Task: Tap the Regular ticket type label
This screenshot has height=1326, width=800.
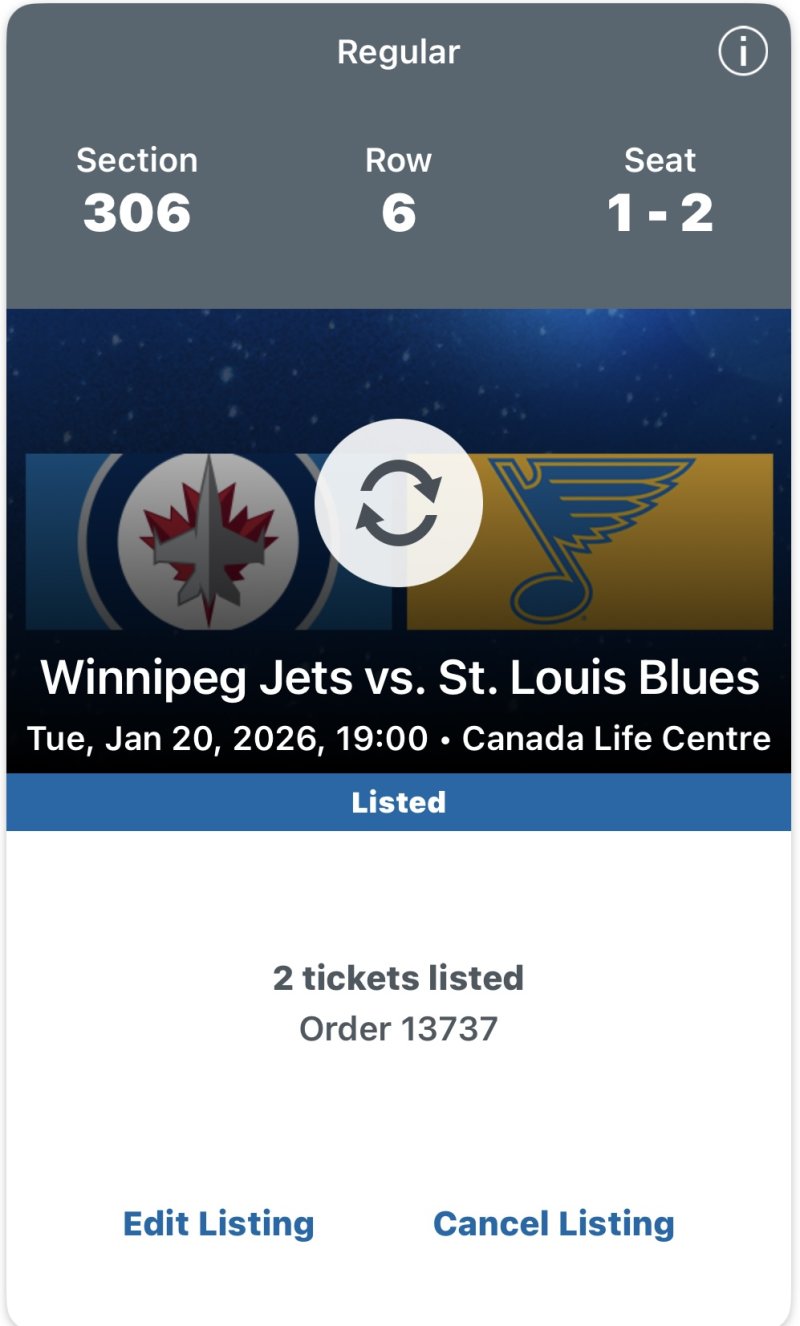Action: (x=399, y=52)
